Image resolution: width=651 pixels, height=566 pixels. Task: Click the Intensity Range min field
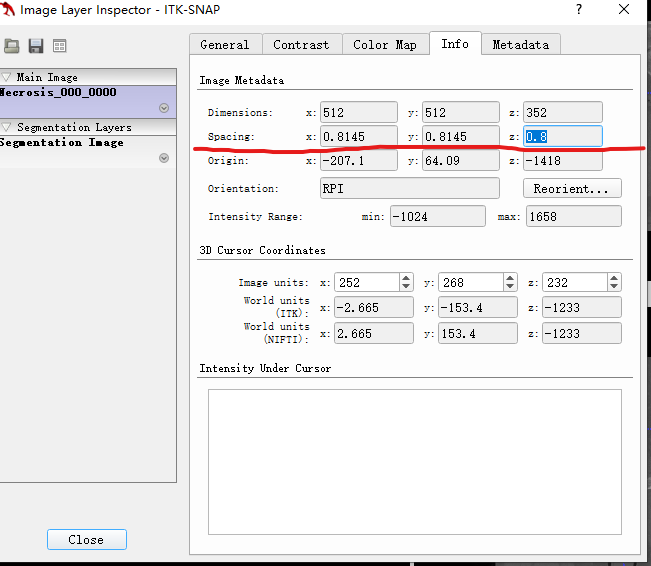[x=438, y=216]
